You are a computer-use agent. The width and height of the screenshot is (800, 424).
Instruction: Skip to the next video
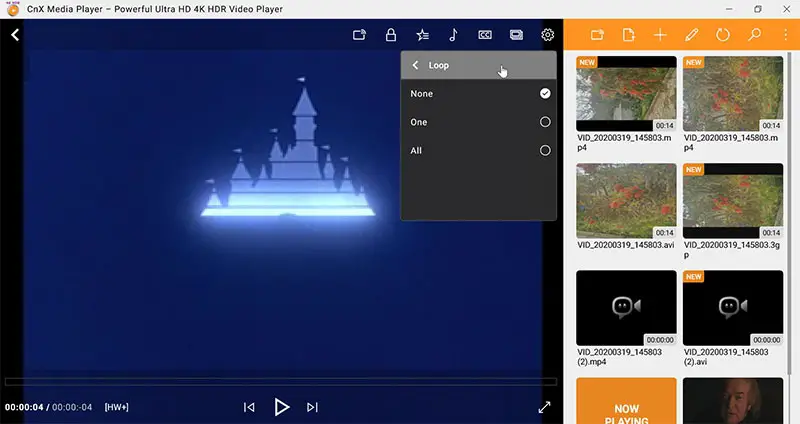coord(312,407)
